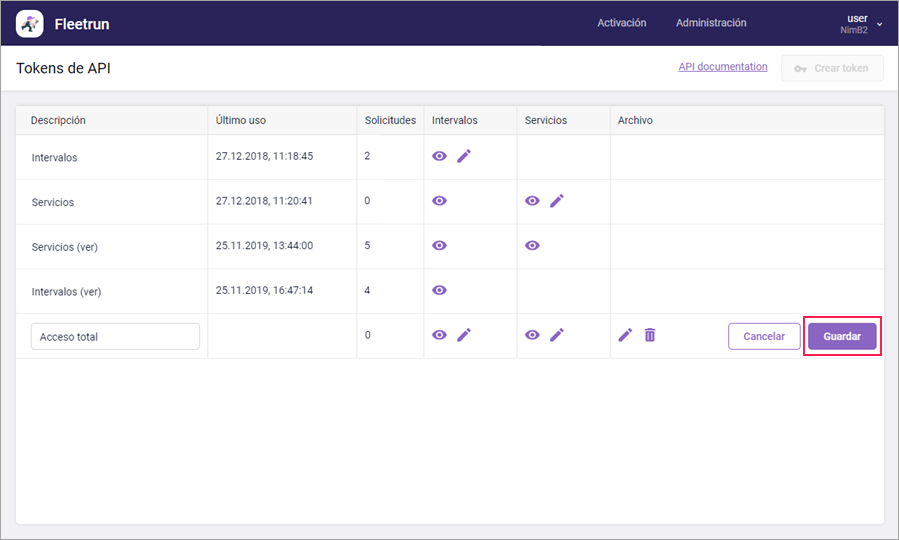Click Servicios pencil icon in Acceso total row

point(557,335)
